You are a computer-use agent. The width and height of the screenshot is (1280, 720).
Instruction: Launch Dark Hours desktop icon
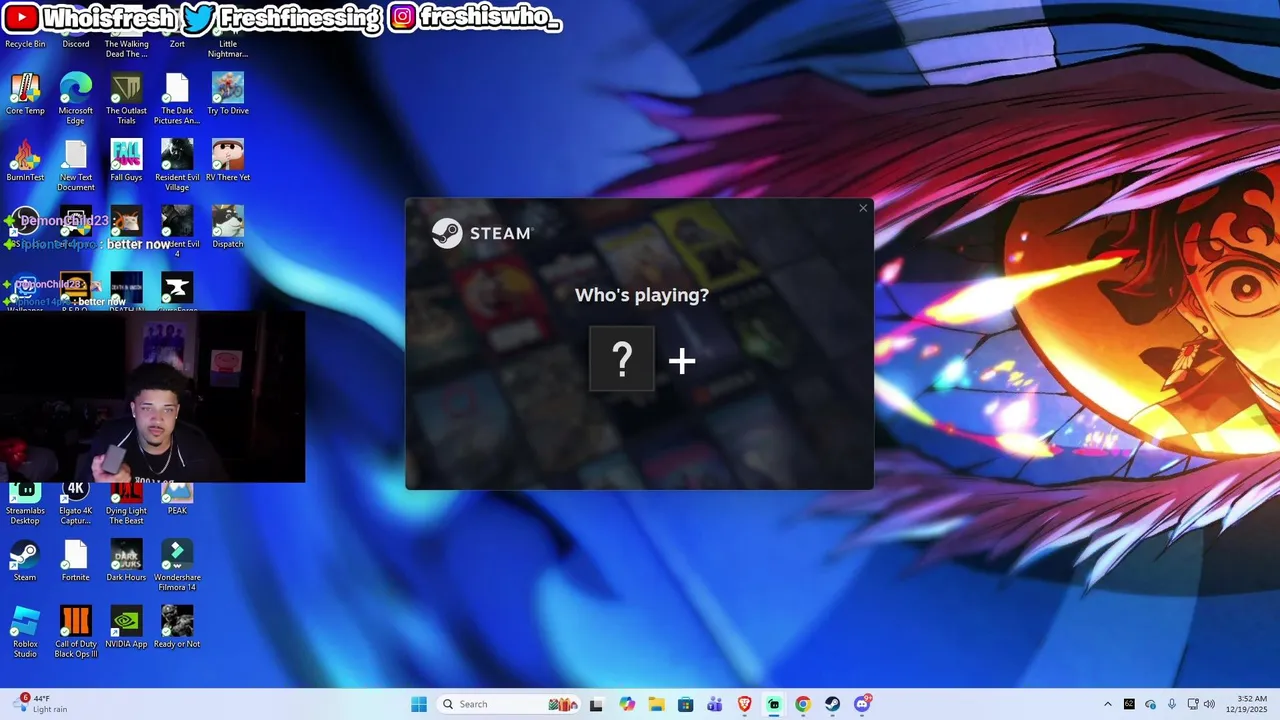click(126, 560)
